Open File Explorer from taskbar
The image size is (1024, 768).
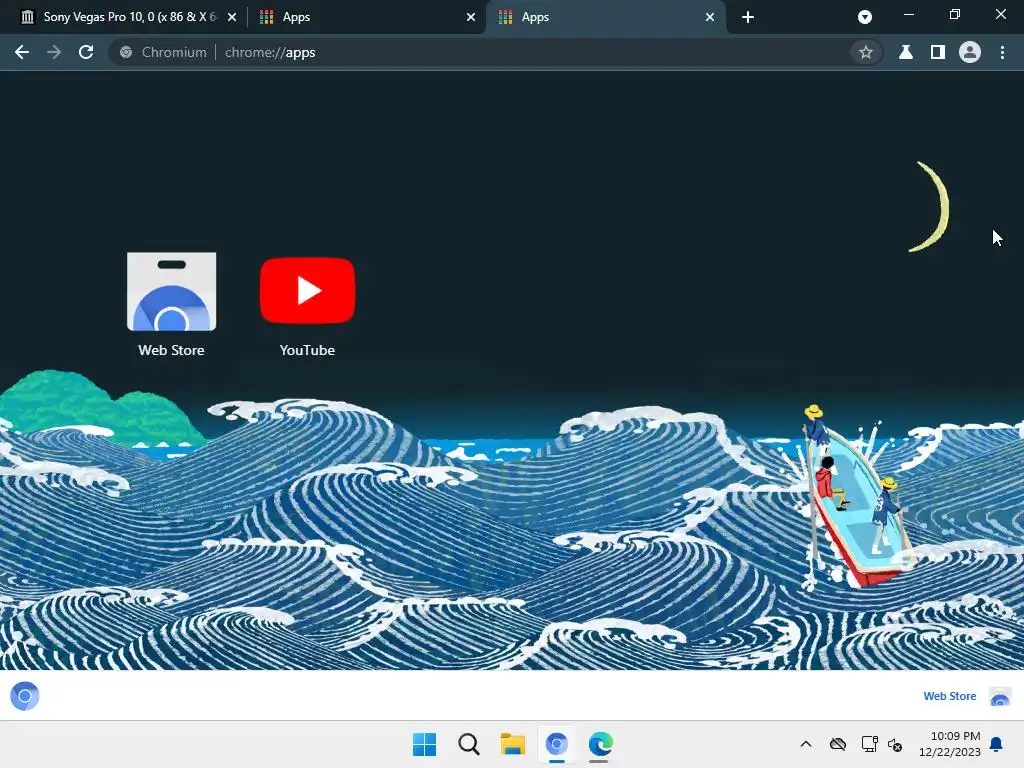click(513, 744)
